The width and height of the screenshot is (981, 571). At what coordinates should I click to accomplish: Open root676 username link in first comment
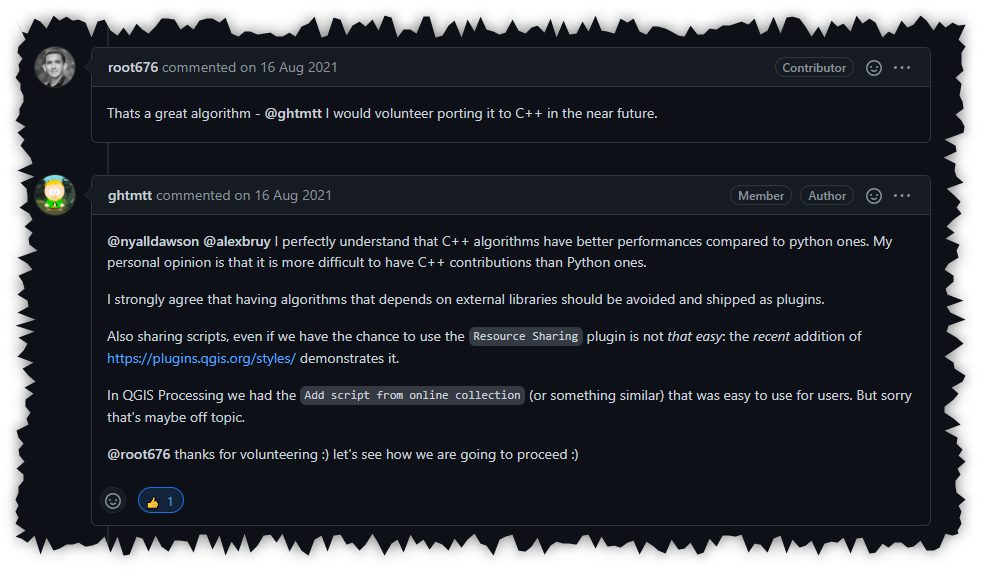click(133, 68)
